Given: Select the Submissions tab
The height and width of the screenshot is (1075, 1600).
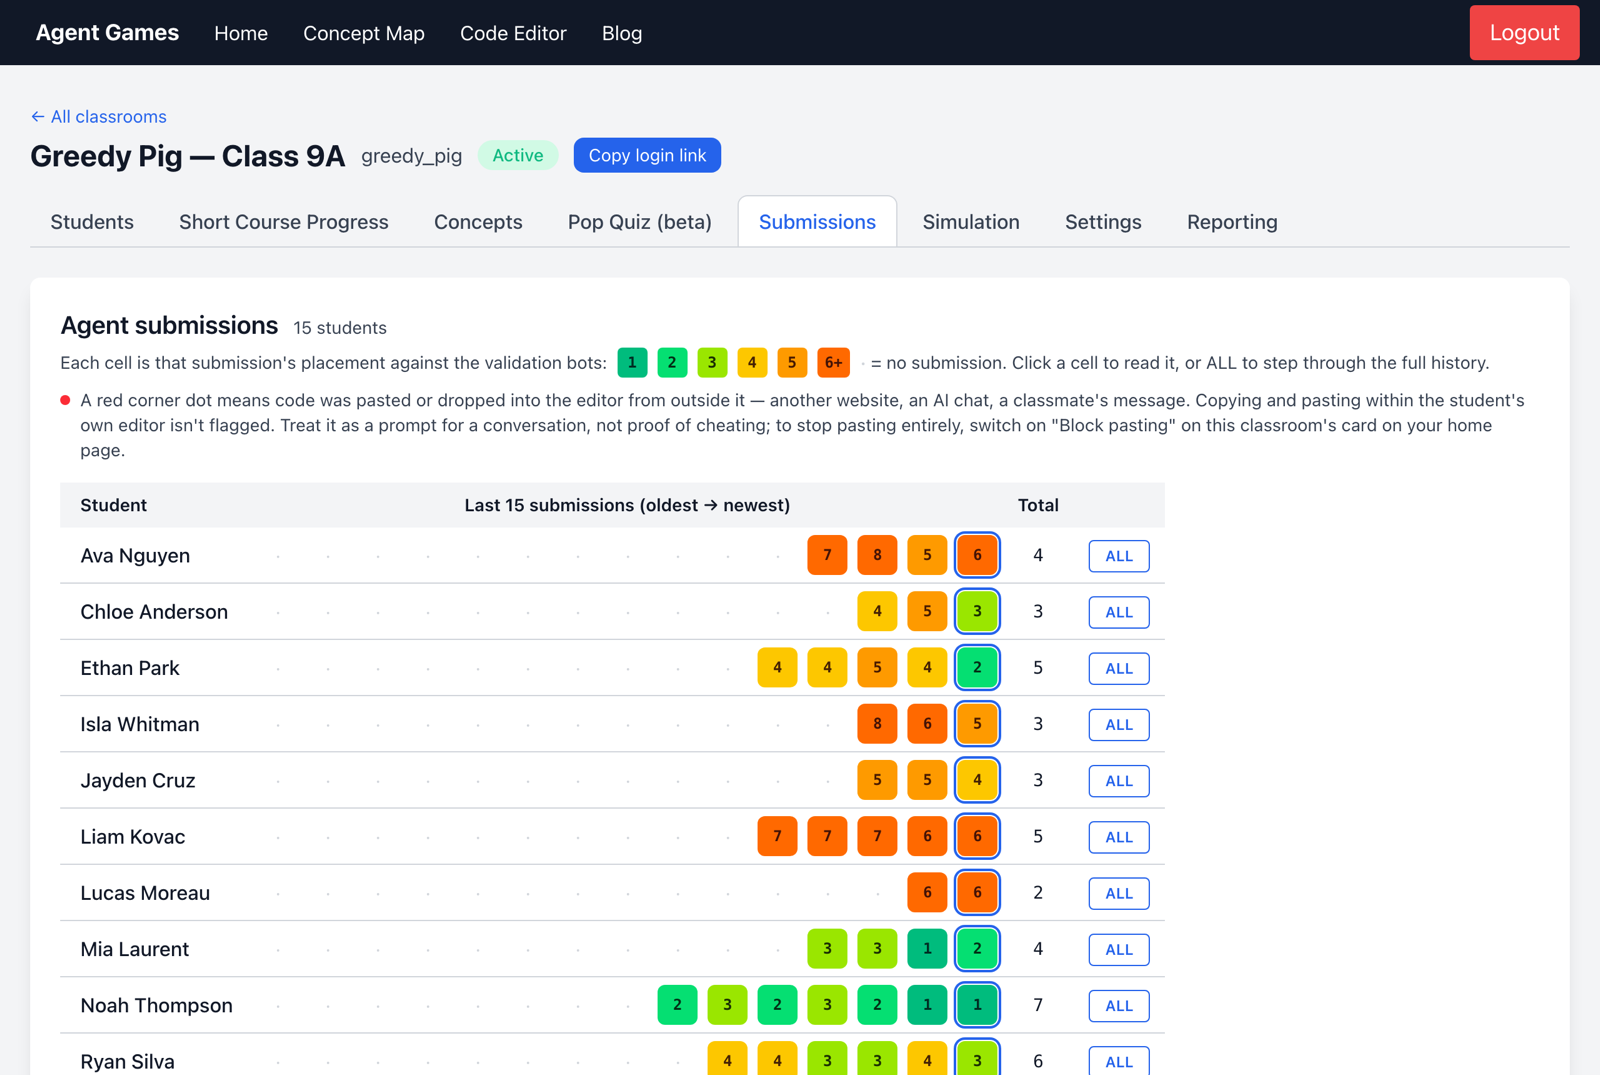Looking at the screenshot, I should (x=817, y=222).
